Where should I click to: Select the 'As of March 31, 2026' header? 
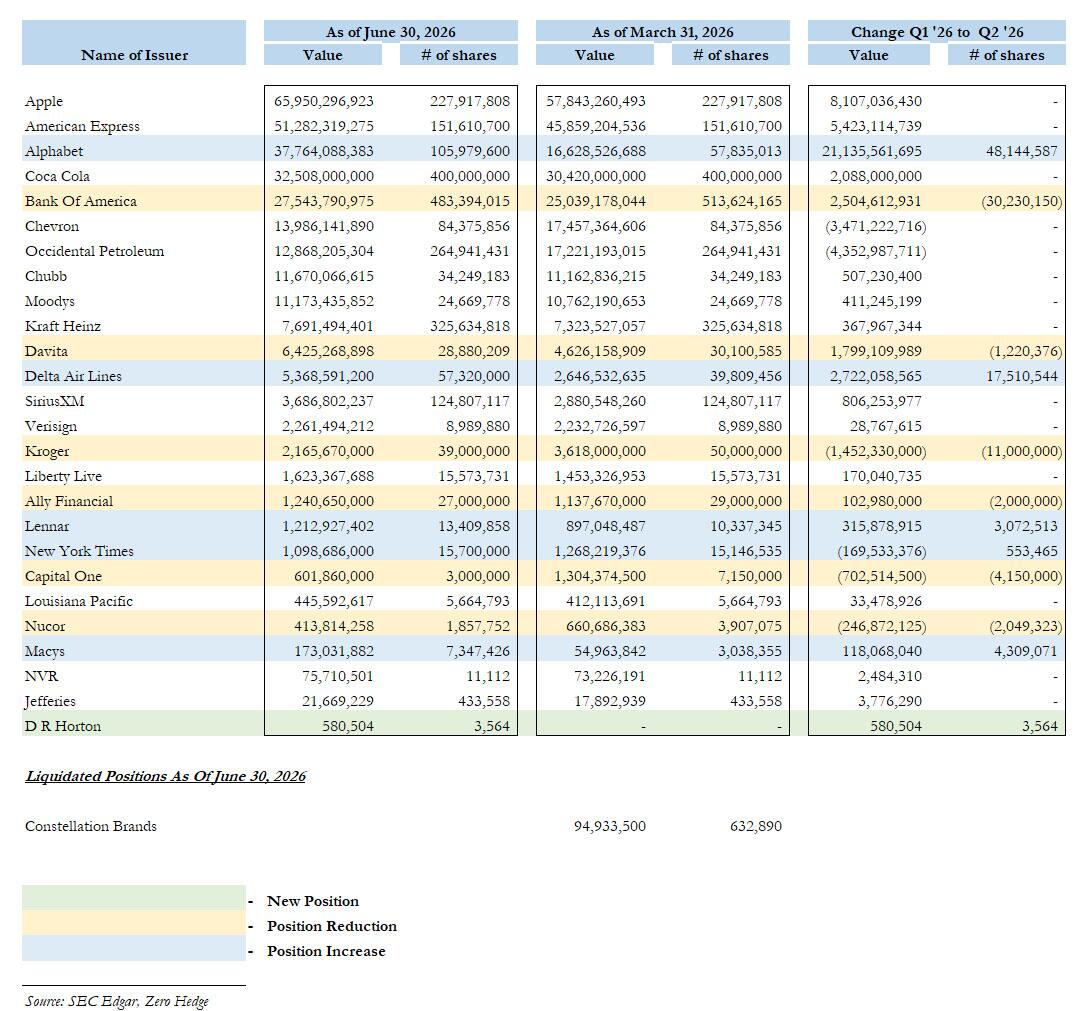[662, 32]
